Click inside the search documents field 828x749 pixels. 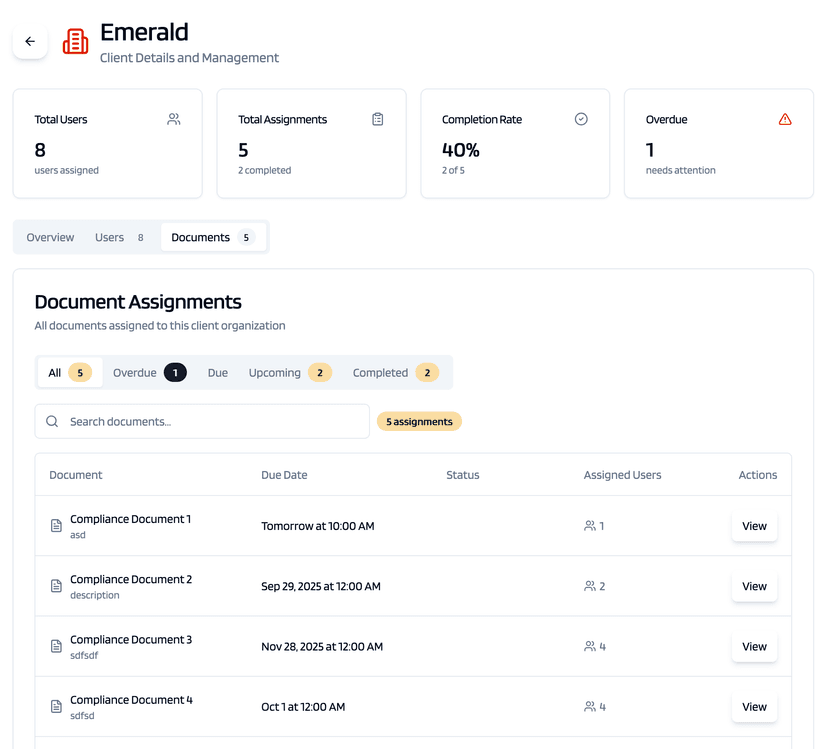click(x=200, y=421)
